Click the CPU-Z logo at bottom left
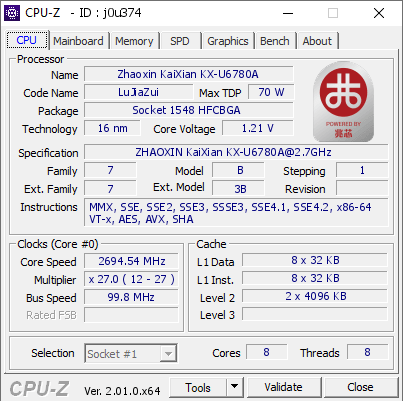Screen dimensions: 403x401 (39, 389)
